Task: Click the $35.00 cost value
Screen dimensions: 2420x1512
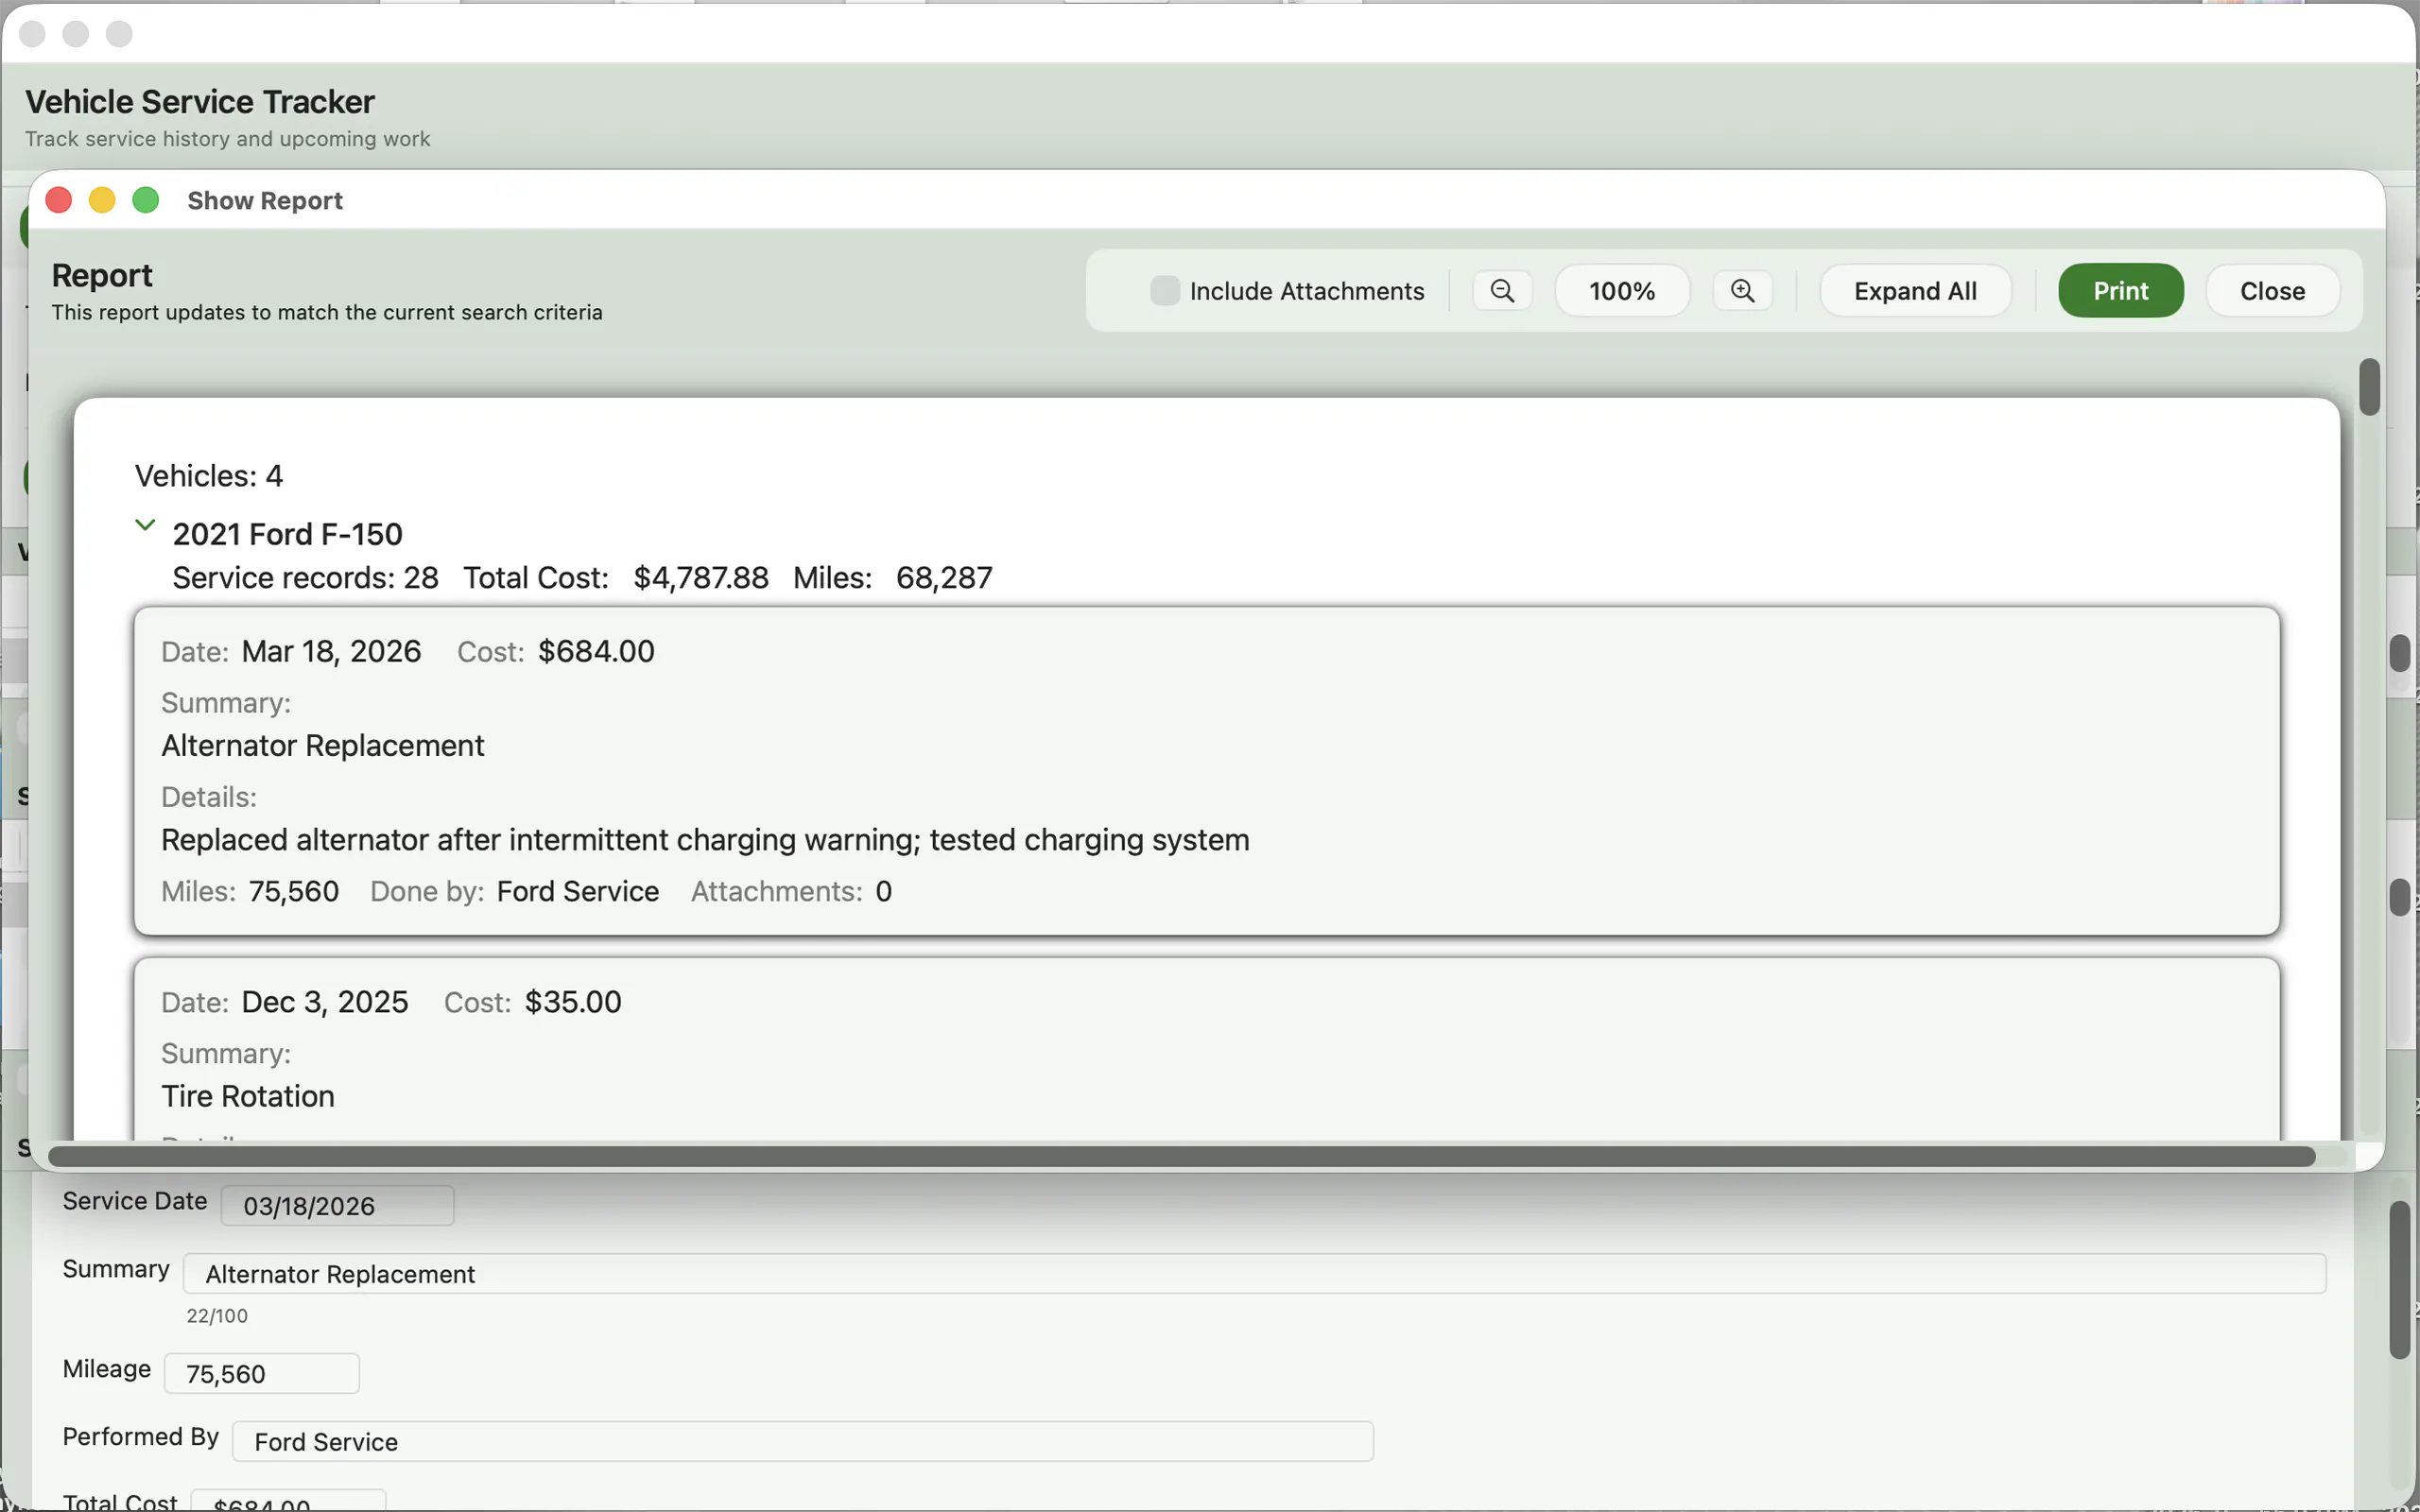Action: tap(573, 1002)
